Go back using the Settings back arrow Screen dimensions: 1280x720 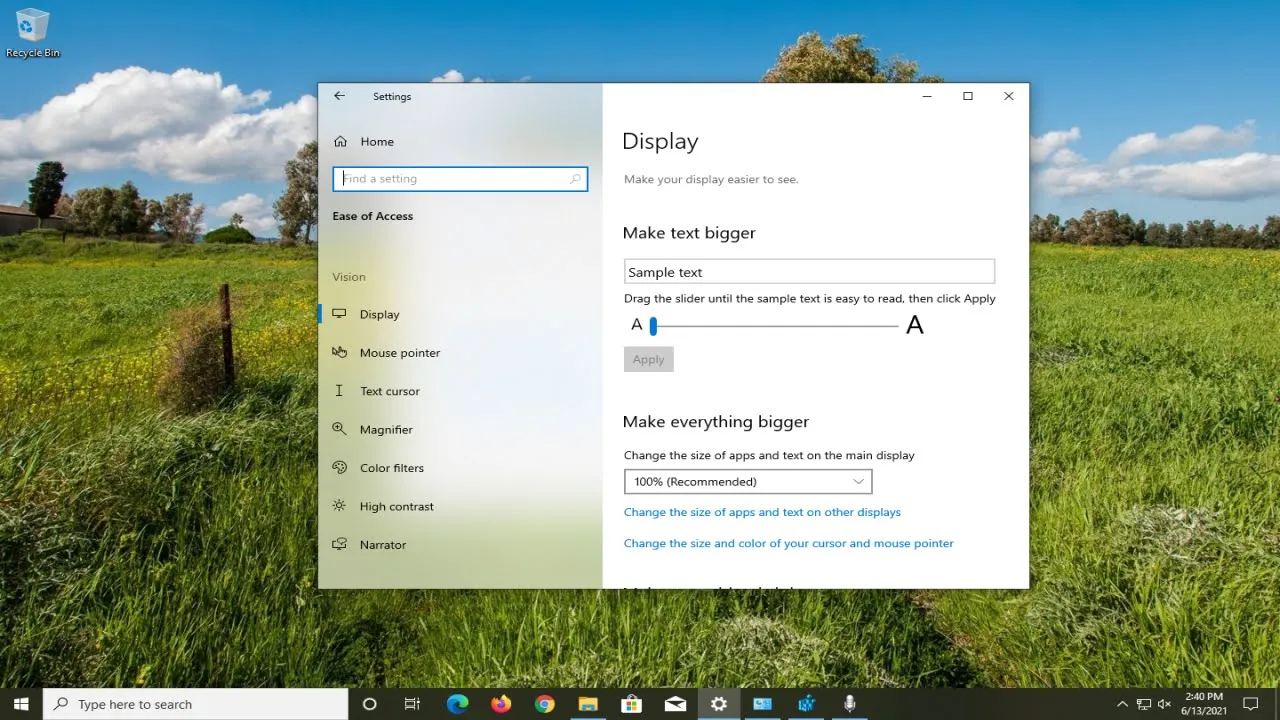339,96
